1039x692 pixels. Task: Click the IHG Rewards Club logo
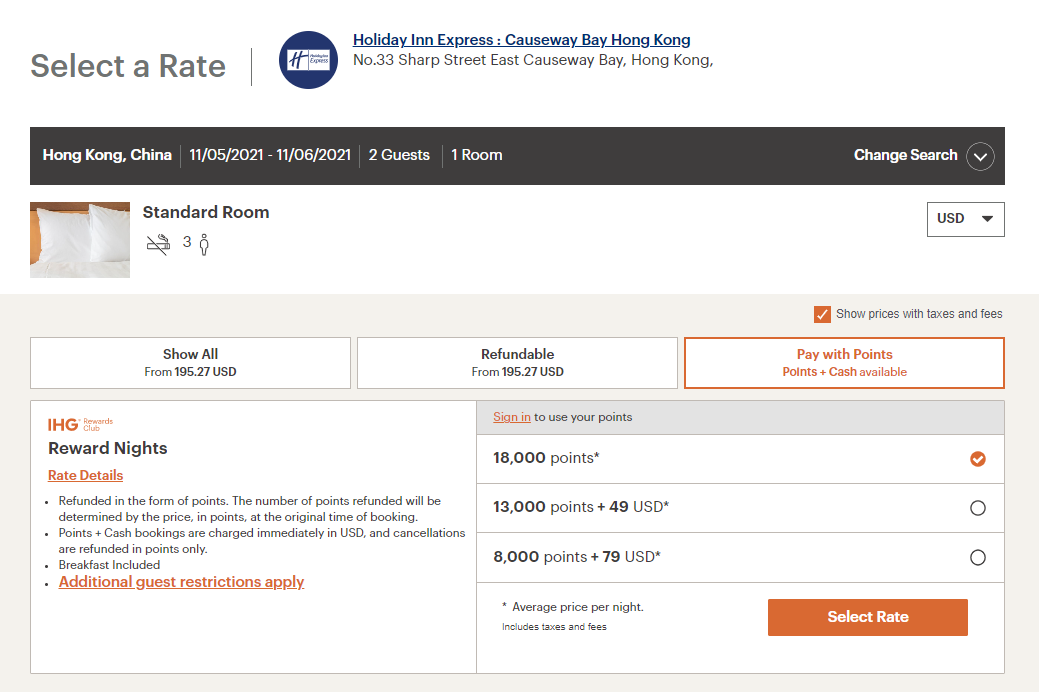coord(80,424)
